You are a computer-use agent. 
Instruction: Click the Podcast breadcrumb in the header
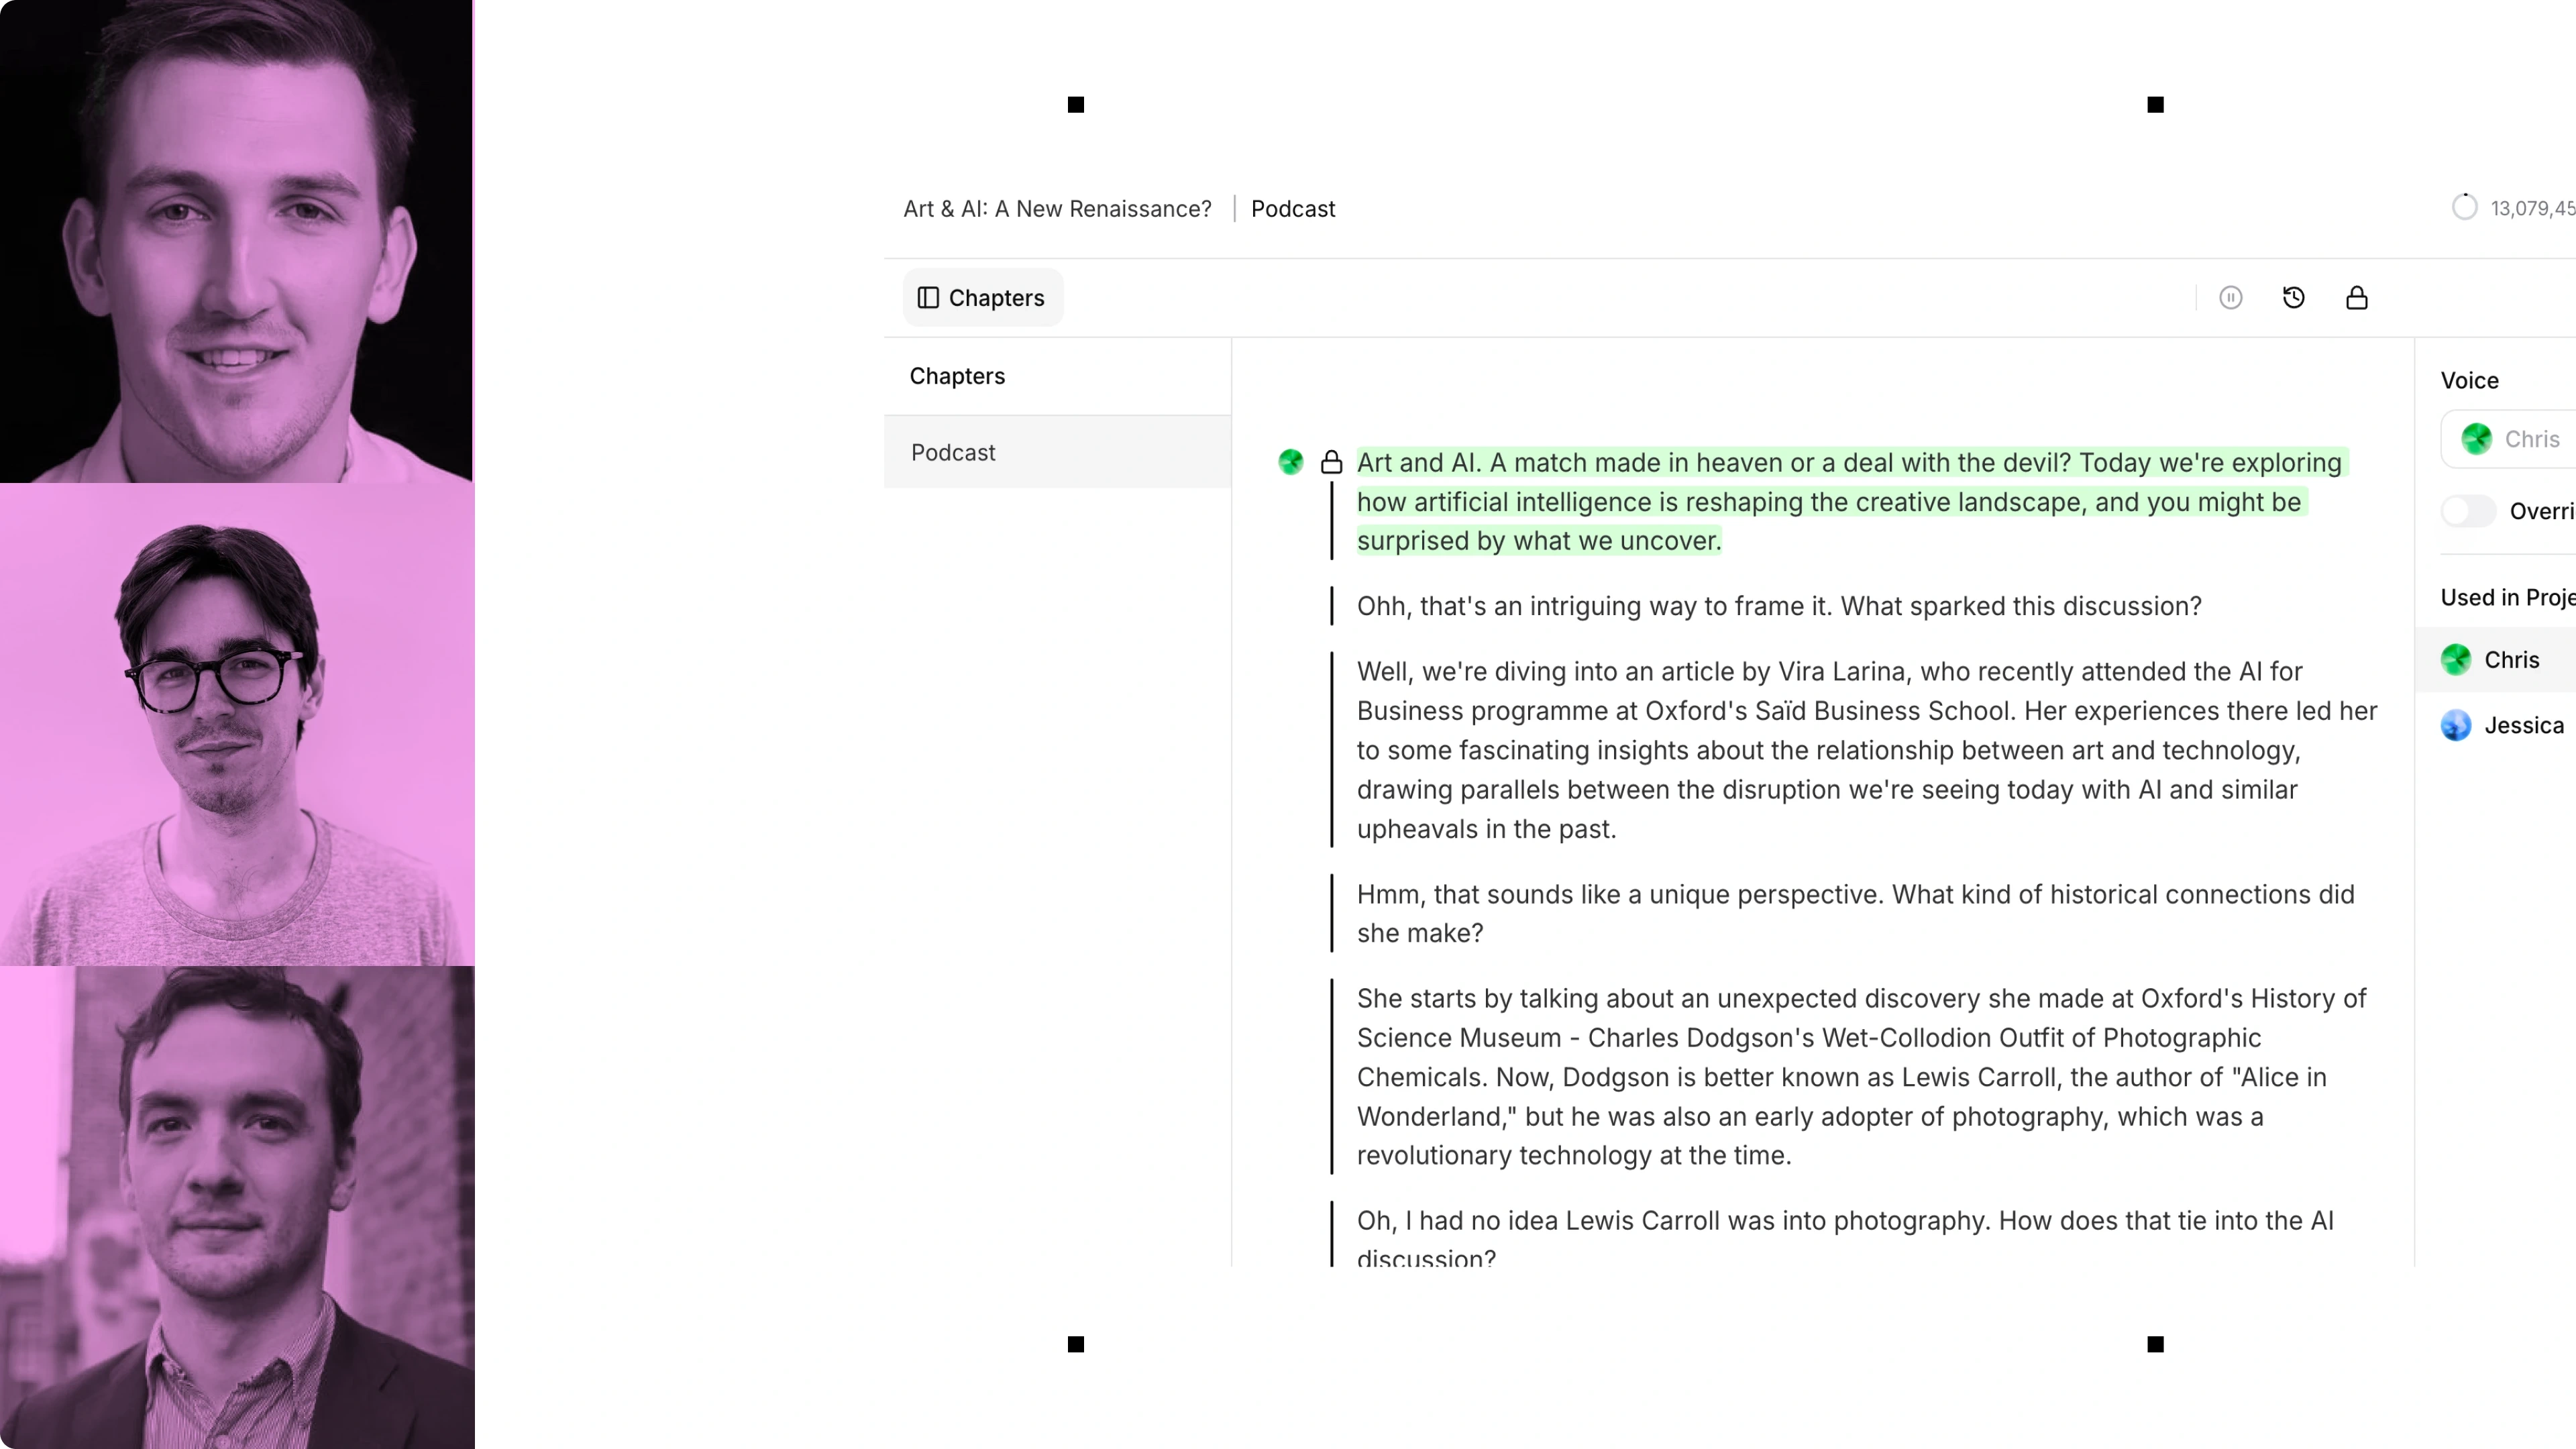[x=1292, y=208]
